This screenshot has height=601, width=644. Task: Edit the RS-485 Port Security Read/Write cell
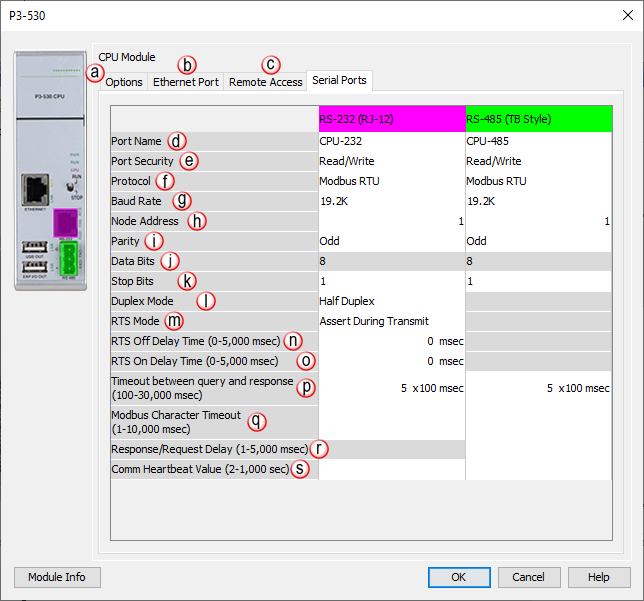coord(538,161)
